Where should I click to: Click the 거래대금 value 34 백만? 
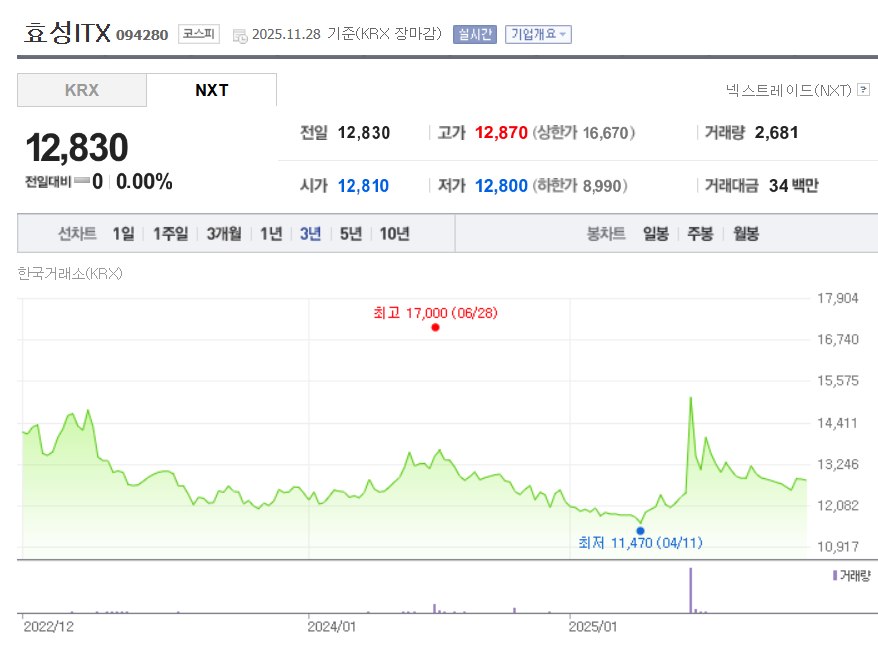[793, 185]
